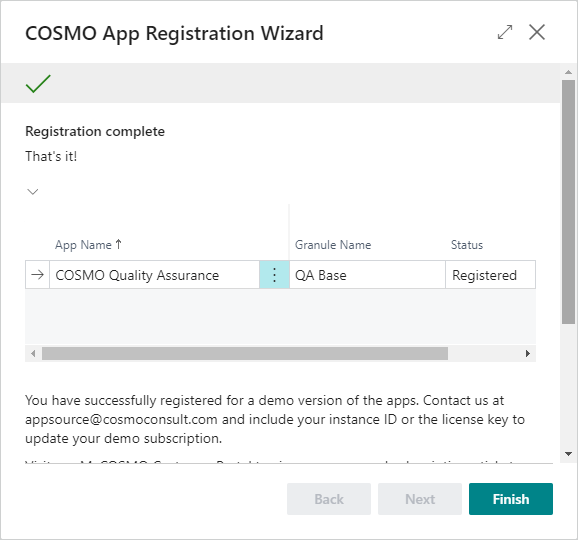Click the "That's it!" text
578x540 pixels.
[51, 156]
